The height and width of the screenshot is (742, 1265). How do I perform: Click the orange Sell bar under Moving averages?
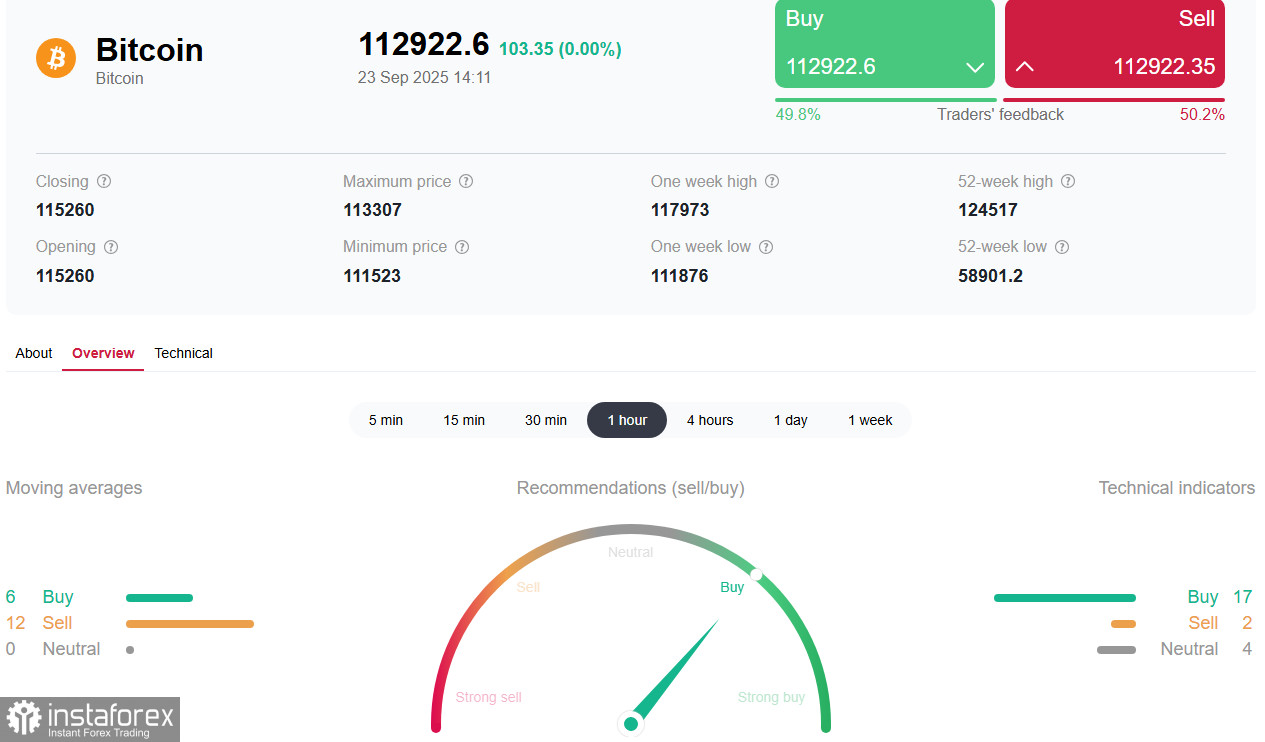coord(190,624)
